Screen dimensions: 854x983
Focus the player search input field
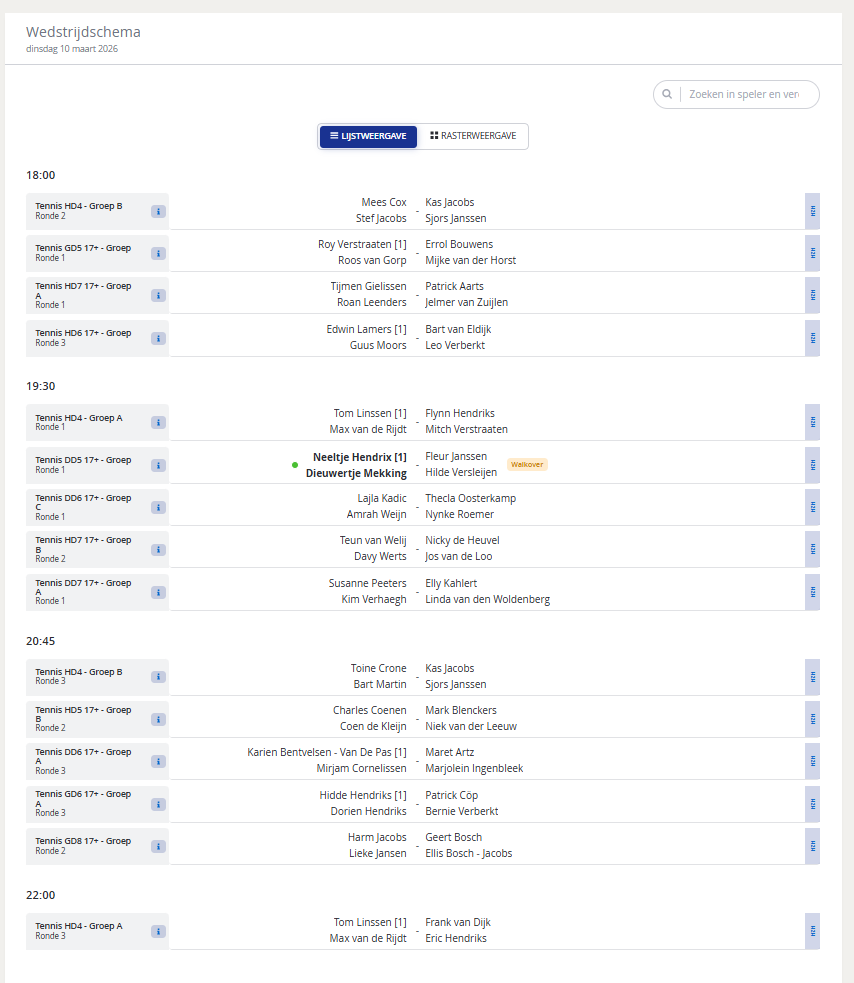point(745,95)
